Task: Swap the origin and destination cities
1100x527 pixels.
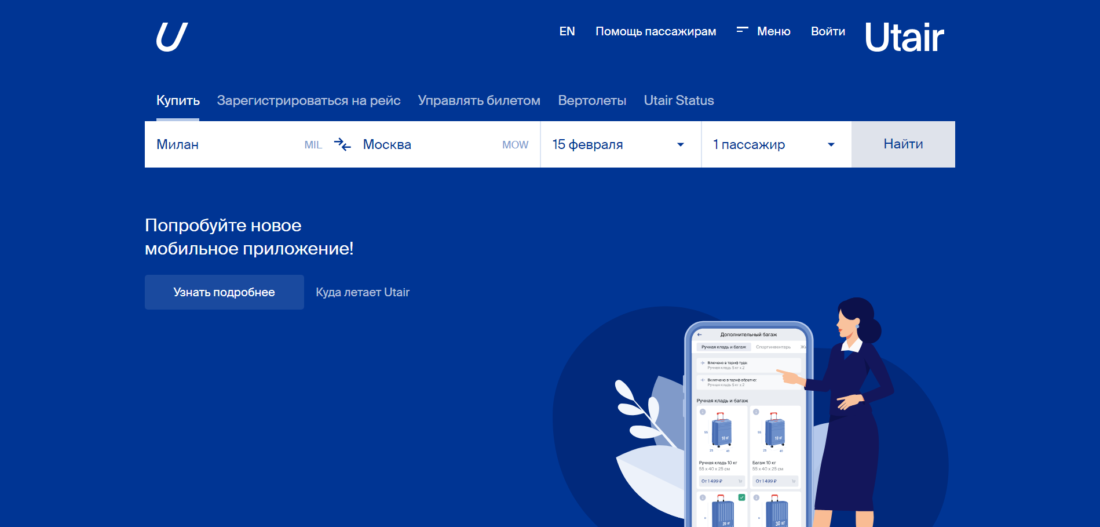Action: click(x=342, y=144)
